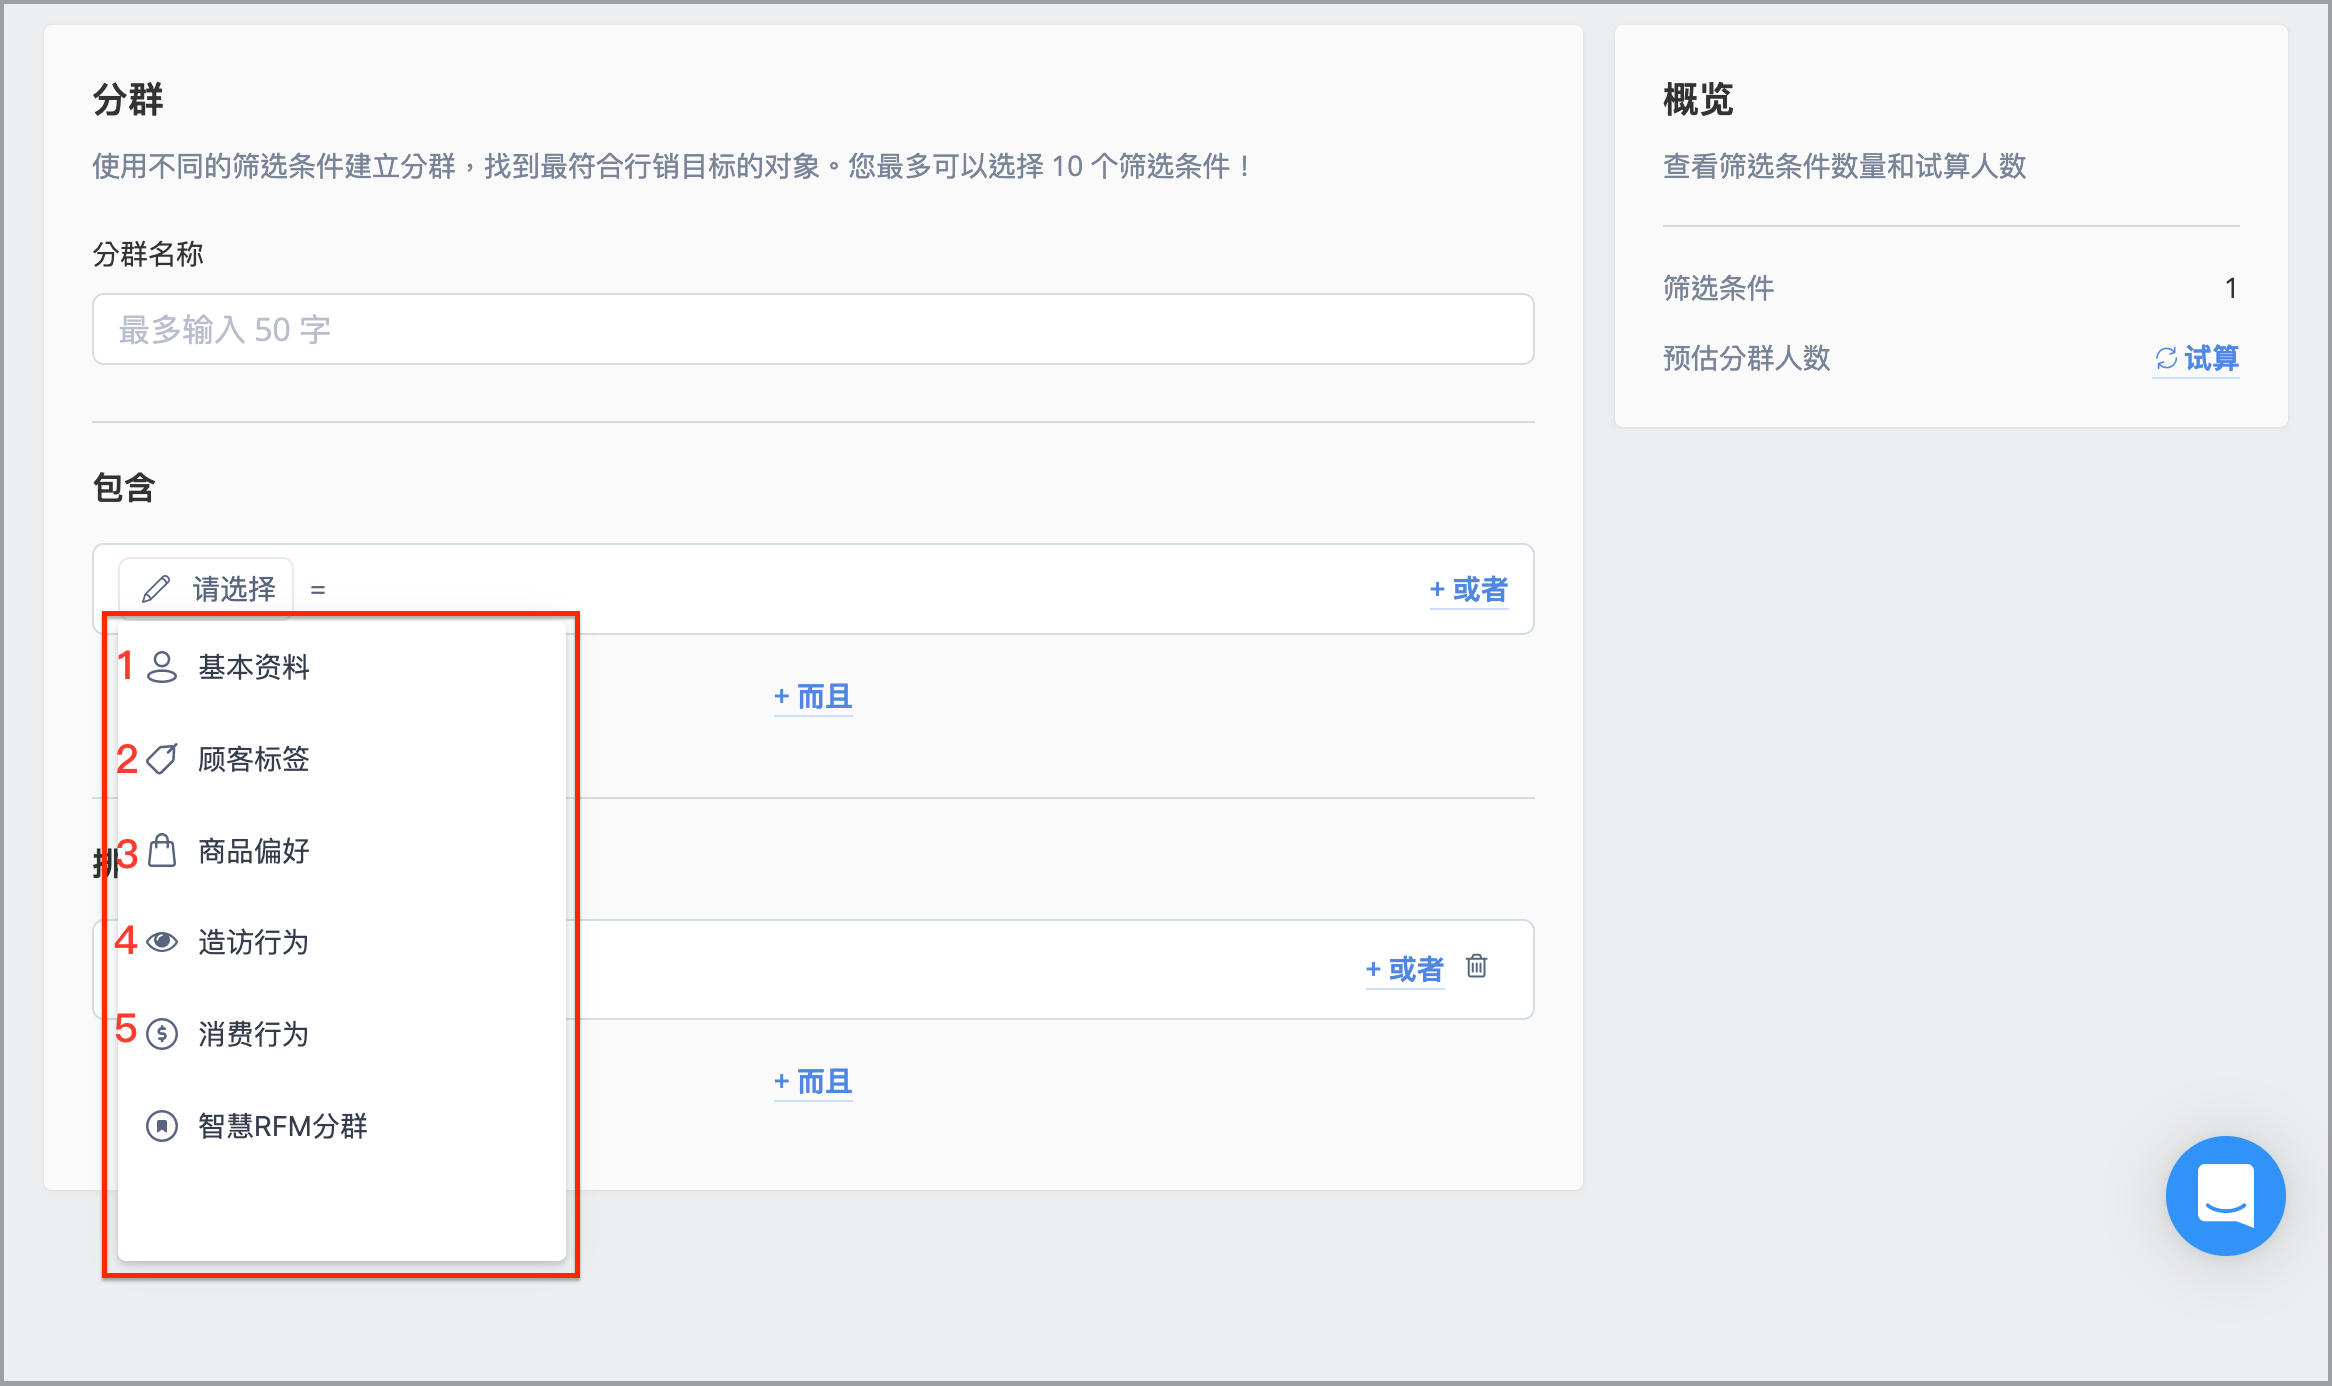Click the 筛选条件 count value 1

pos(2230,289)
